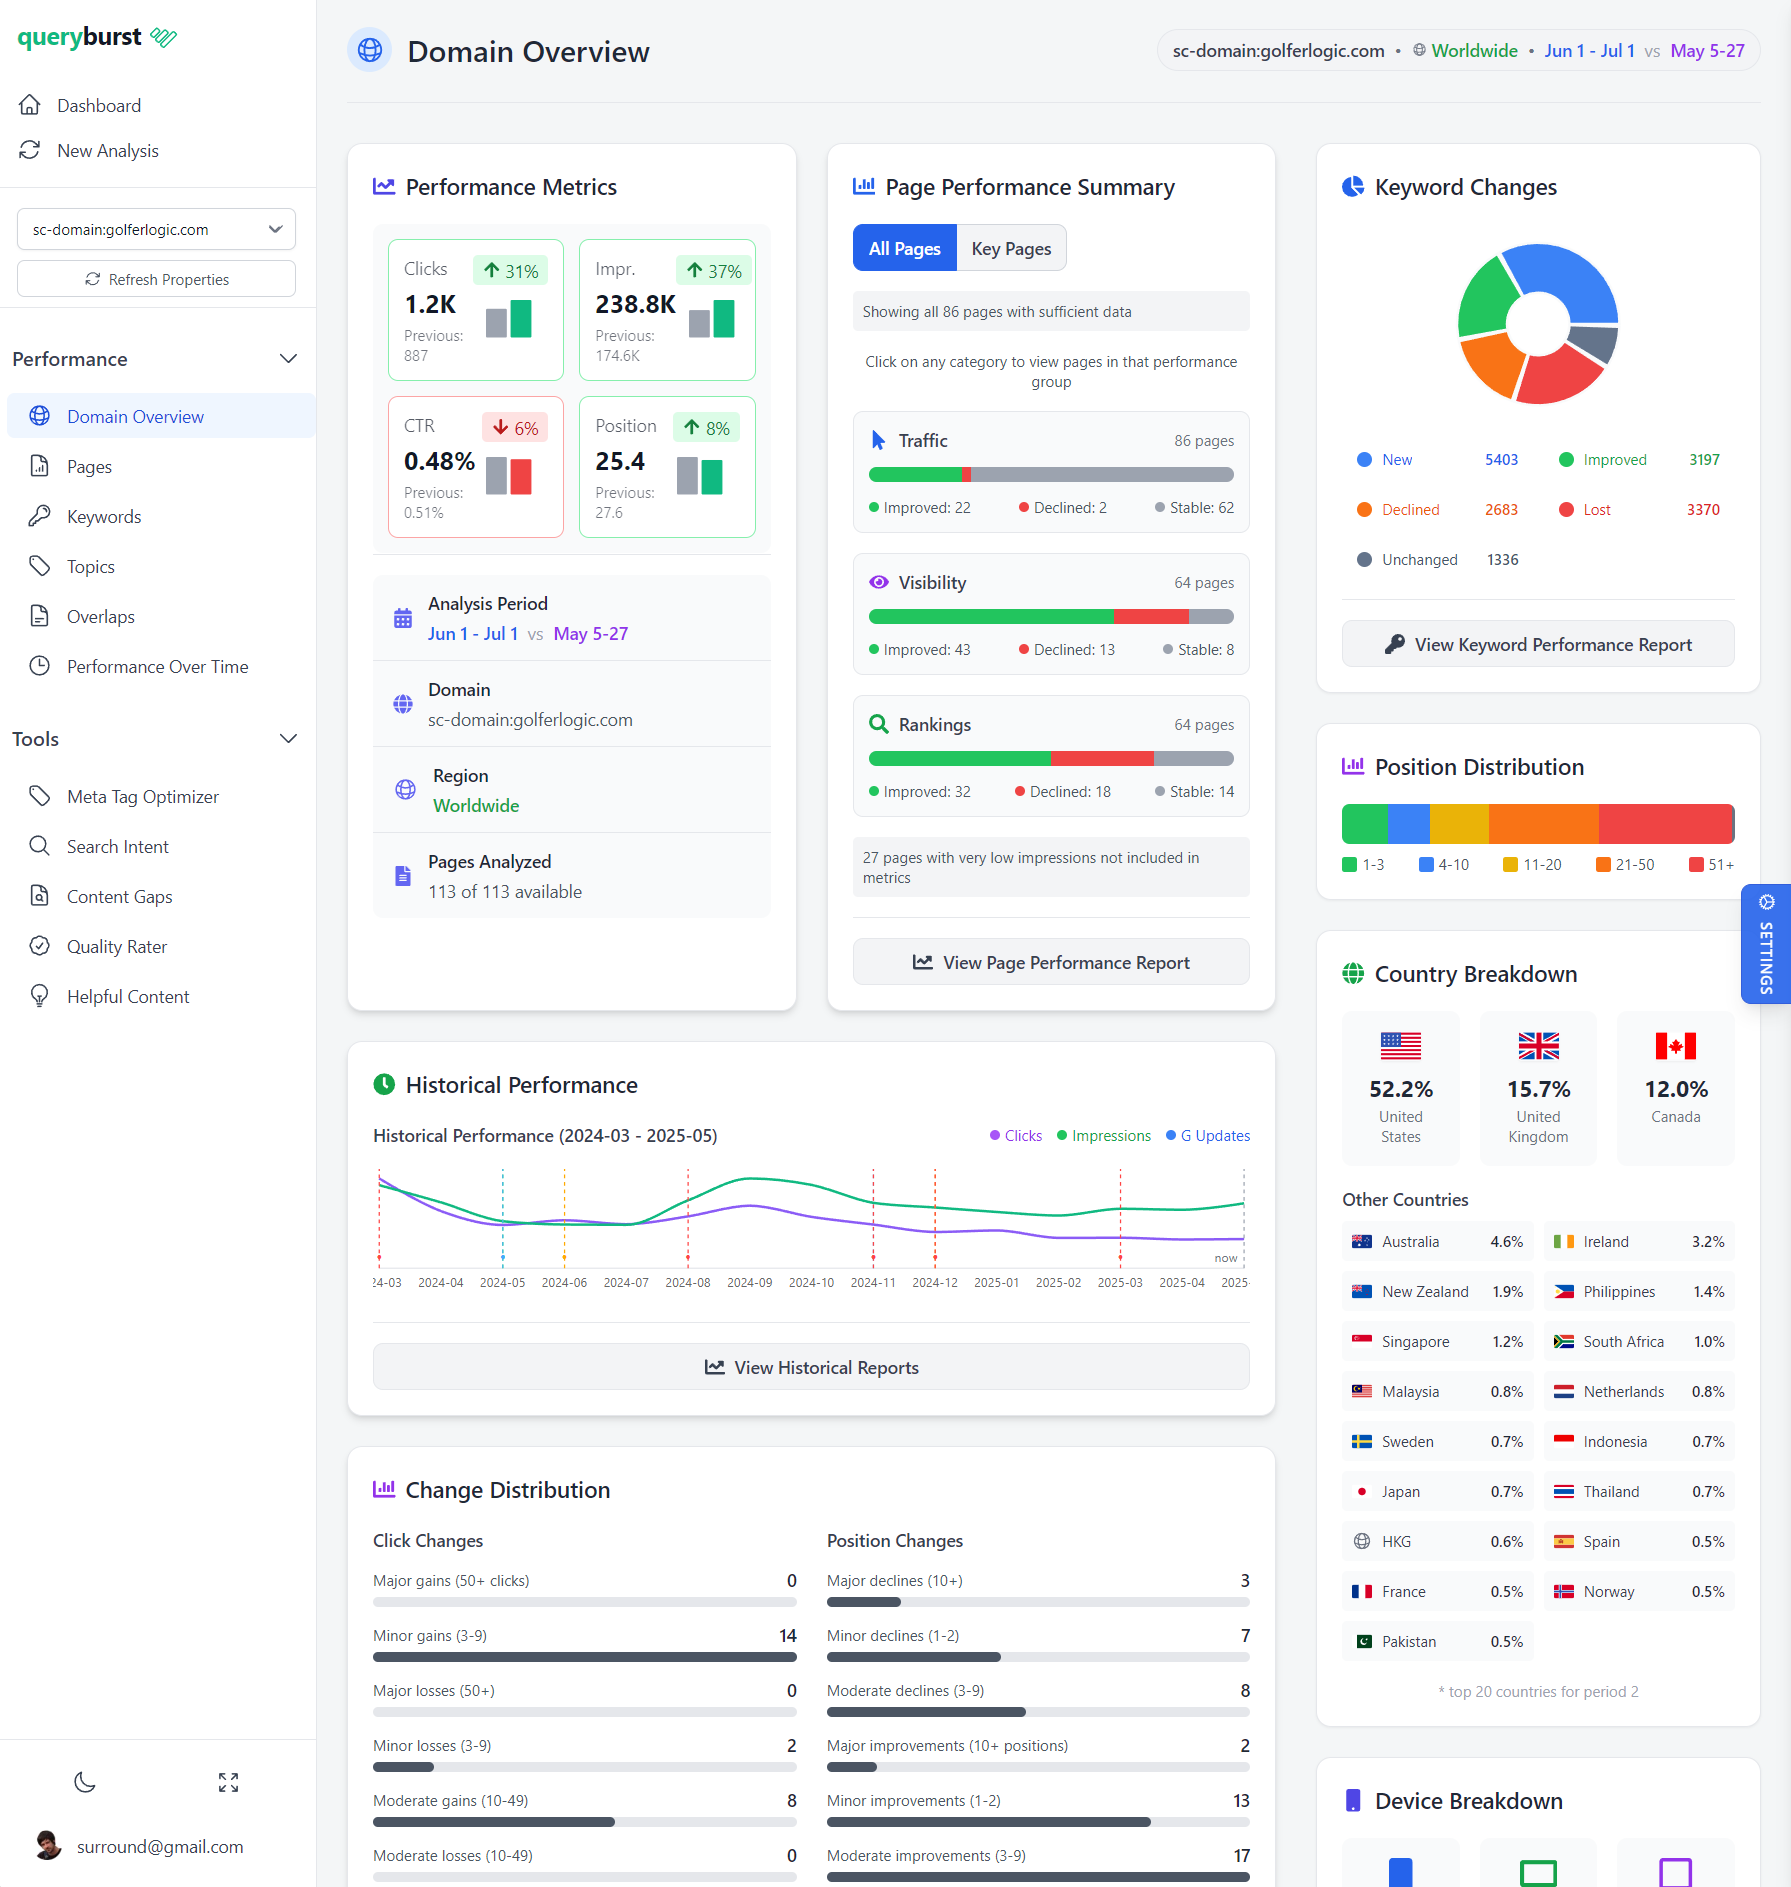Click the Worldwide link in header

[x=1474, y=50]
